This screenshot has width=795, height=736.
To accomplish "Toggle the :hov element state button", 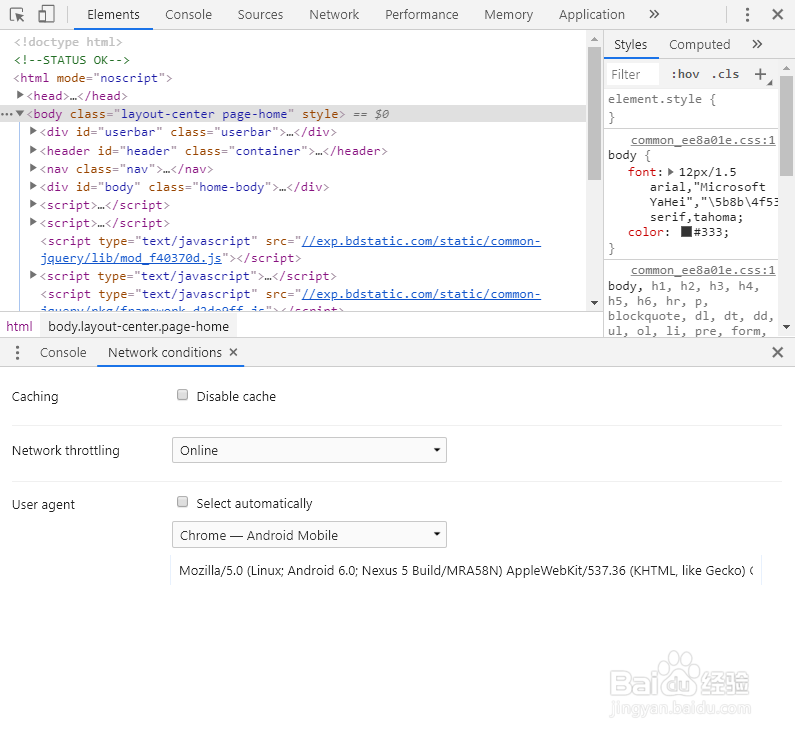I will point(685,75).
